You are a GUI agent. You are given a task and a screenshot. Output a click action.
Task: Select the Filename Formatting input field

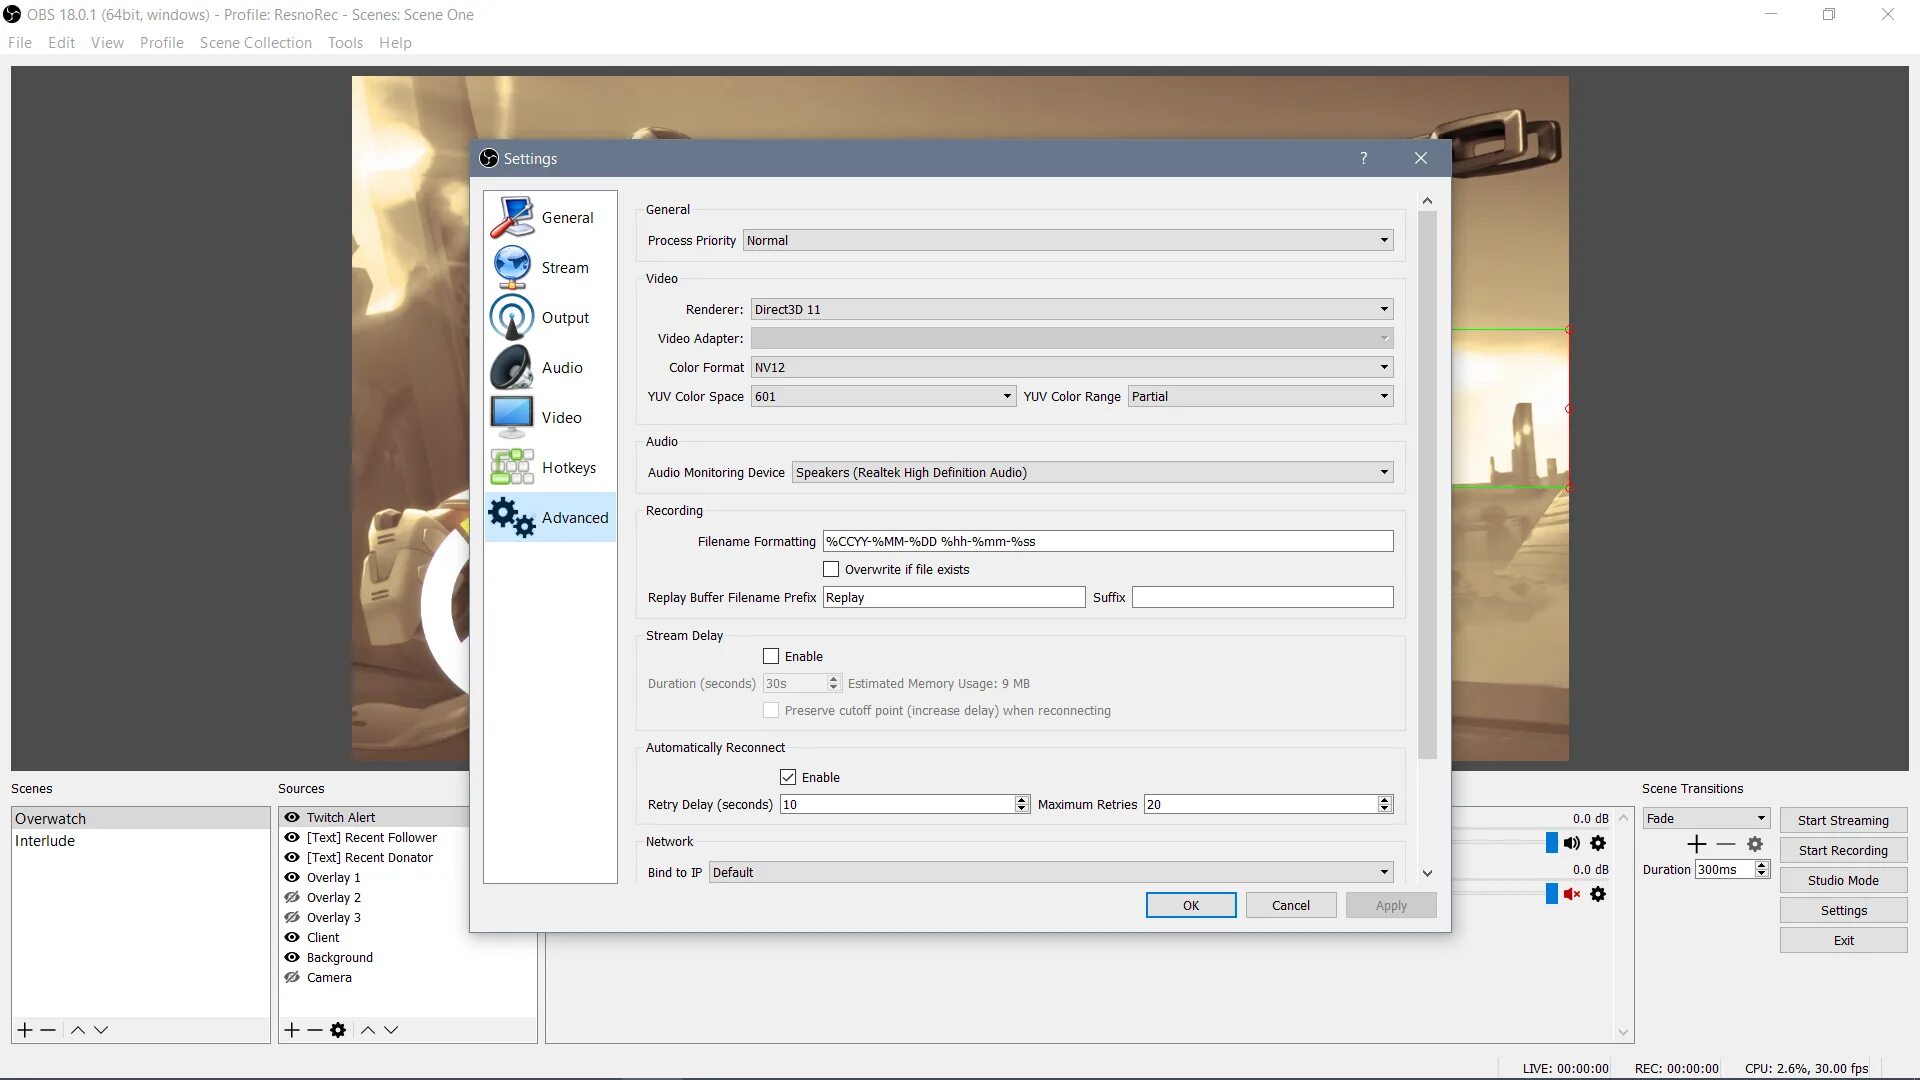coord(1106,541)
